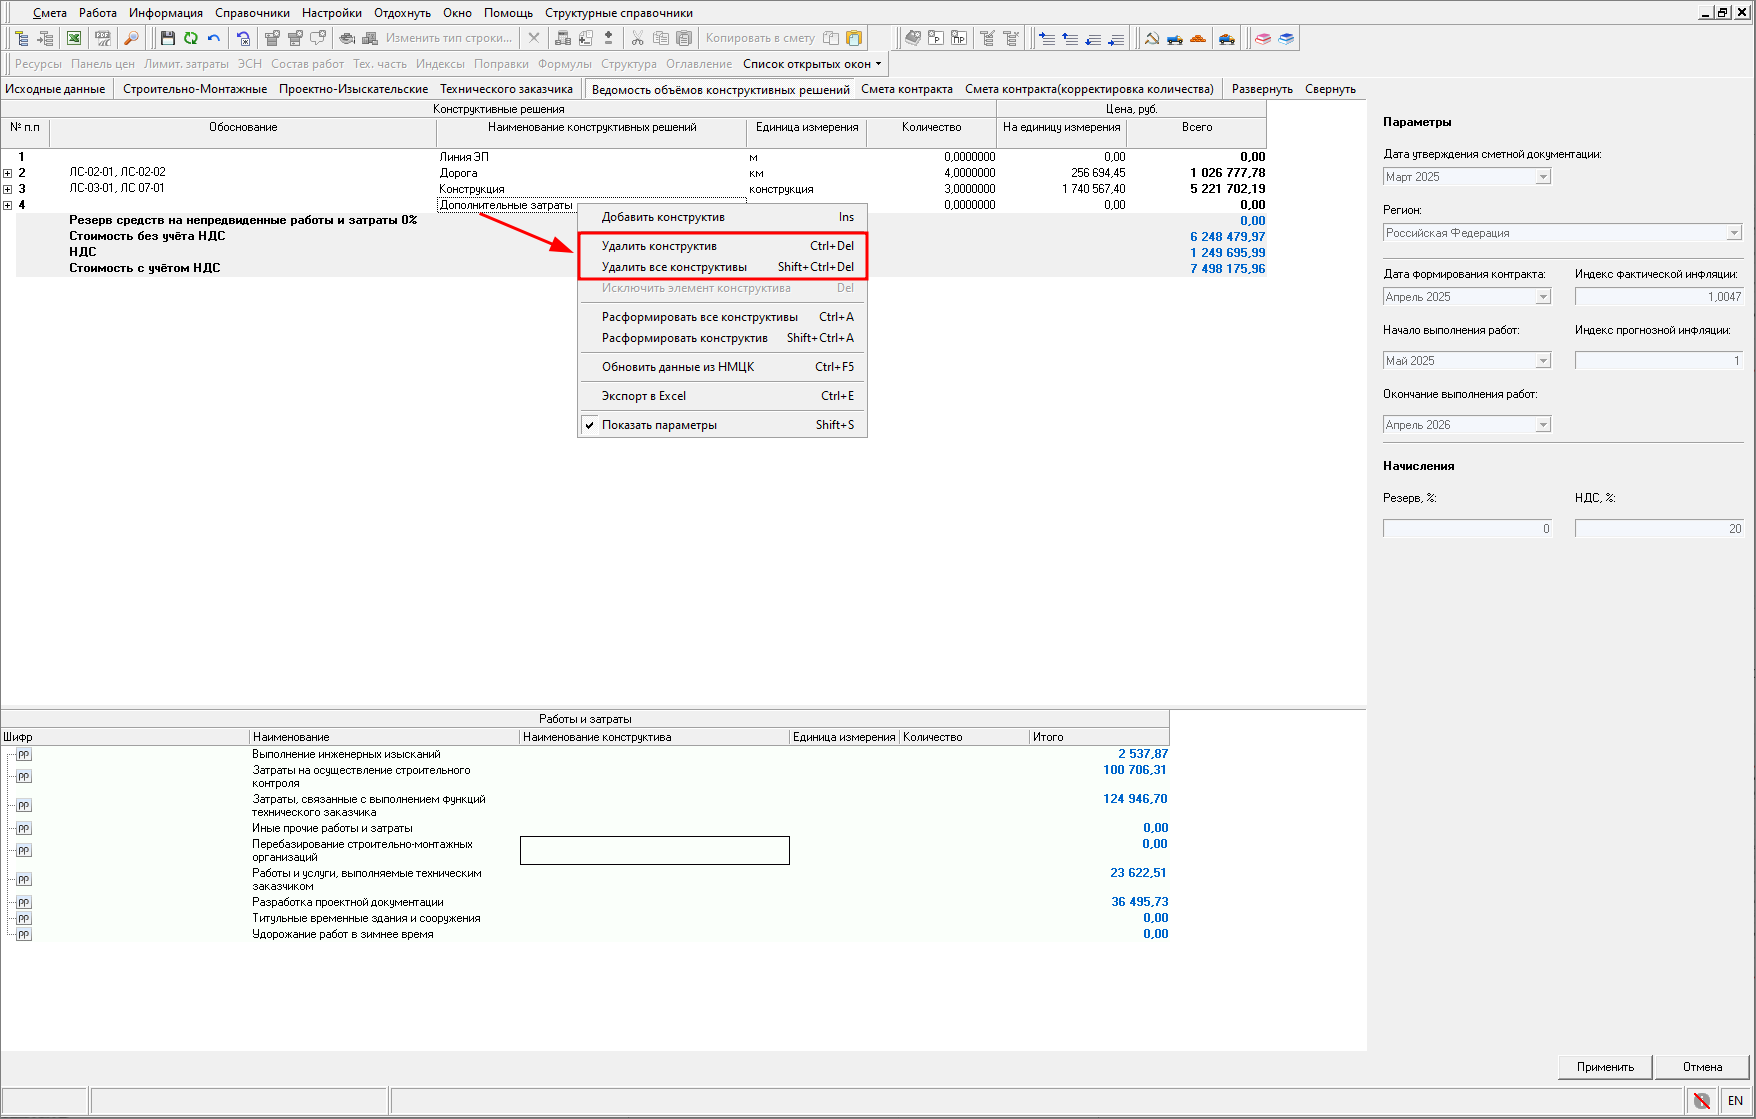Click the НДС percent input field

click(x=1658, y=529)
